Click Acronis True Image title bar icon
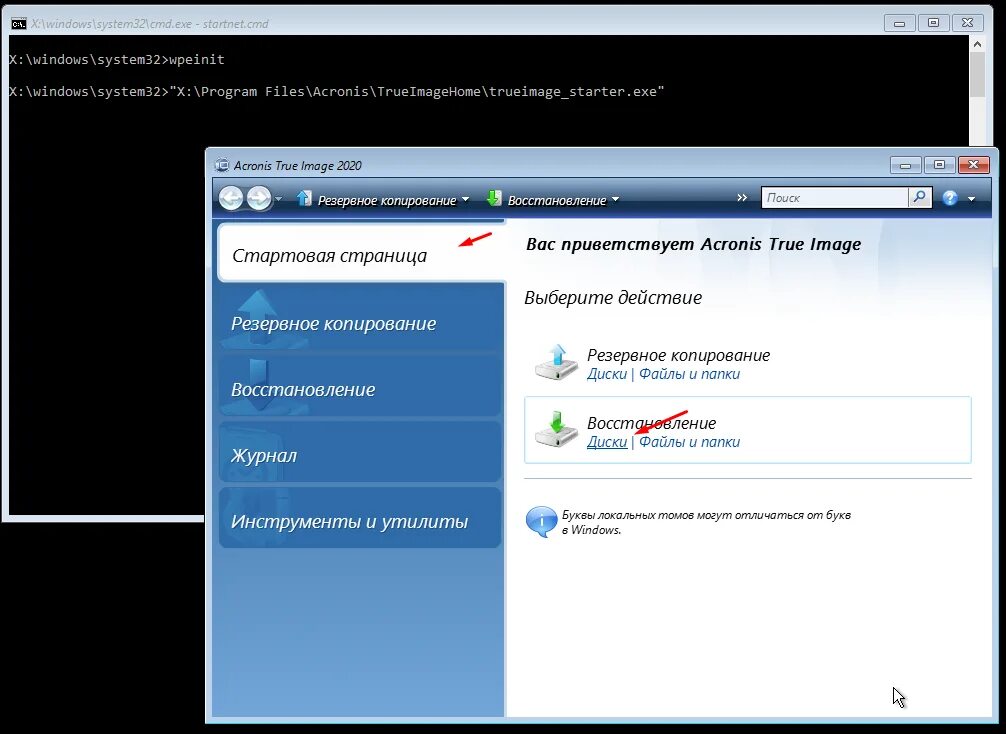This screenshot has height=734, width=1006. coord(221,166)
